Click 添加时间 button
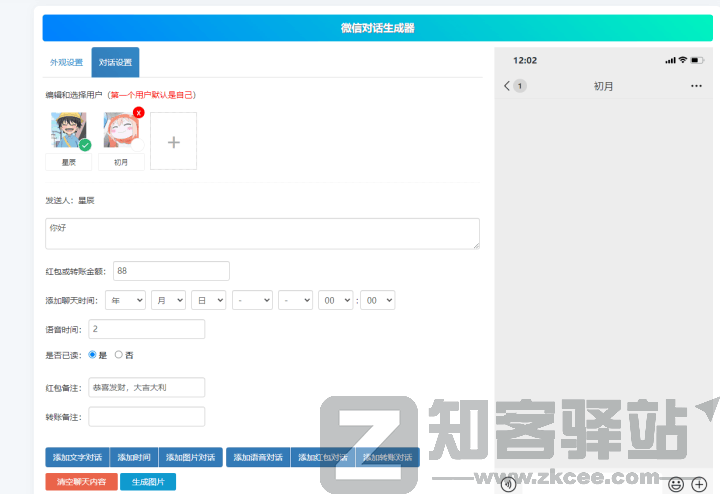The height and width of the screenshot is (494, 720). 134,457
